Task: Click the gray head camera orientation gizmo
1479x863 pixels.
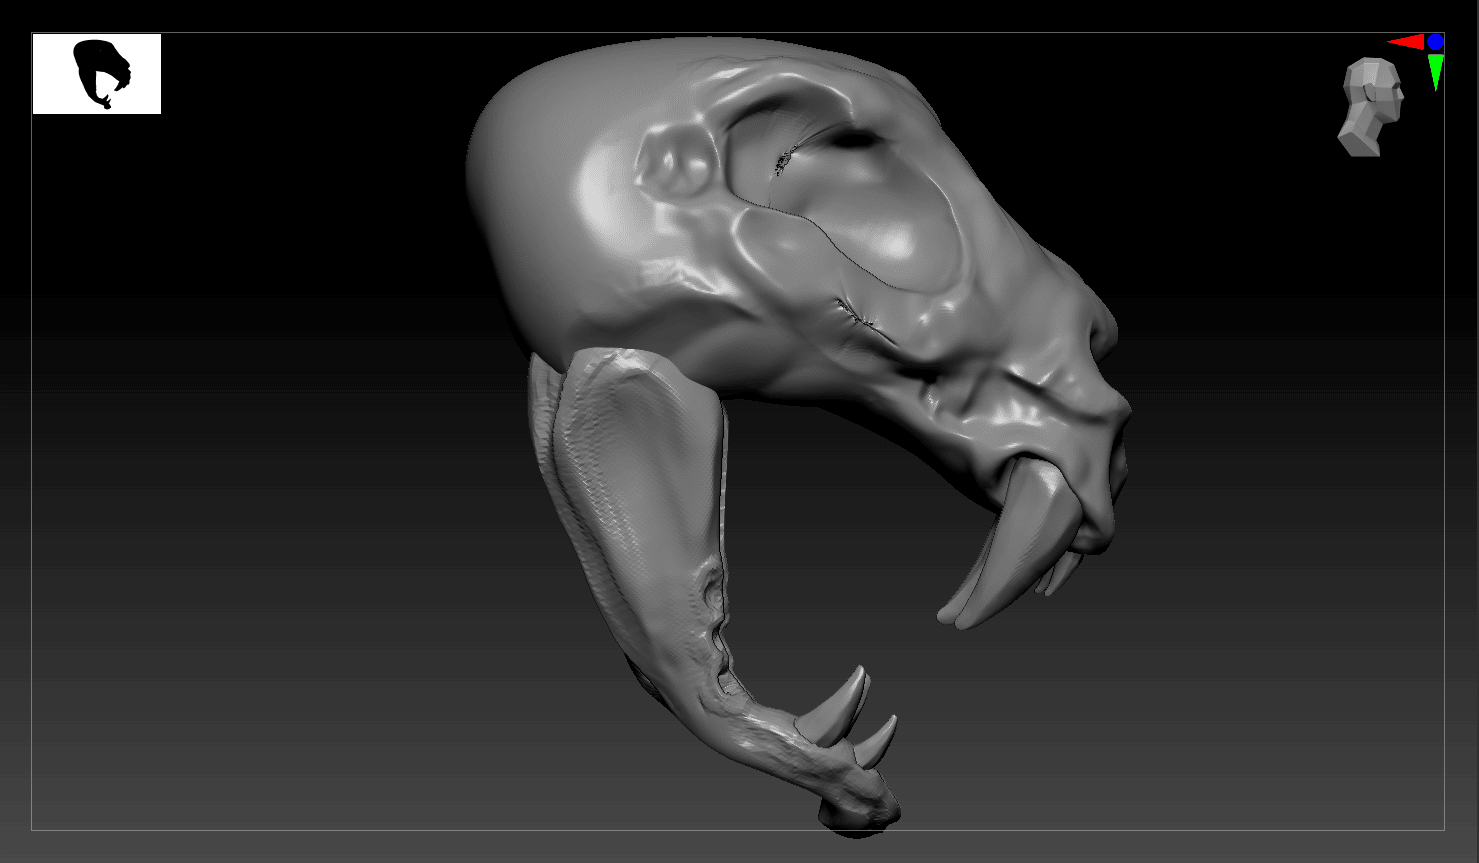Action: (x=1372, y=107)
